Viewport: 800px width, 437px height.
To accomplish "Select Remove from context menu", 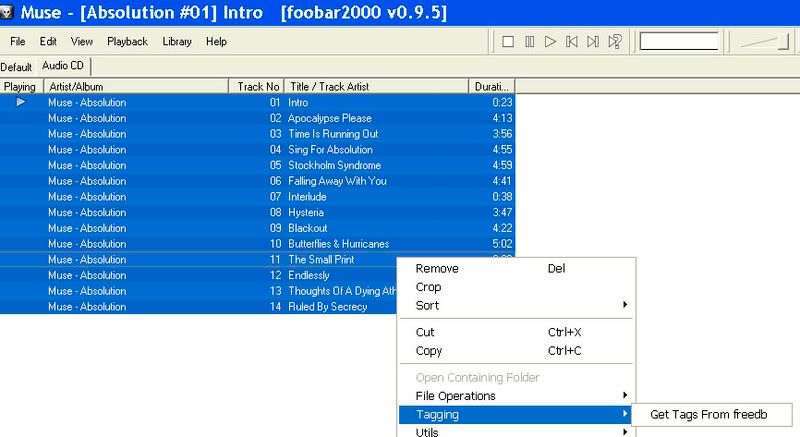I will pos(437,269).
